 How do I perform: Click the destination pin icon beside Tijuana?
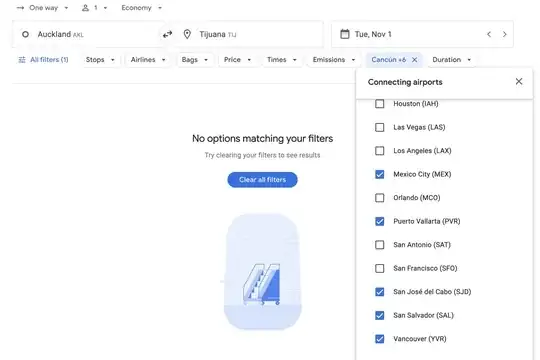187,34
